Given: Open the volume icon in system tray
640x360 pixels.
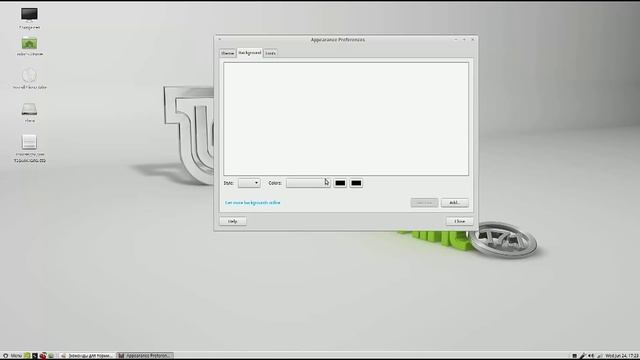Looking at the screenshot, I should 591,356.
